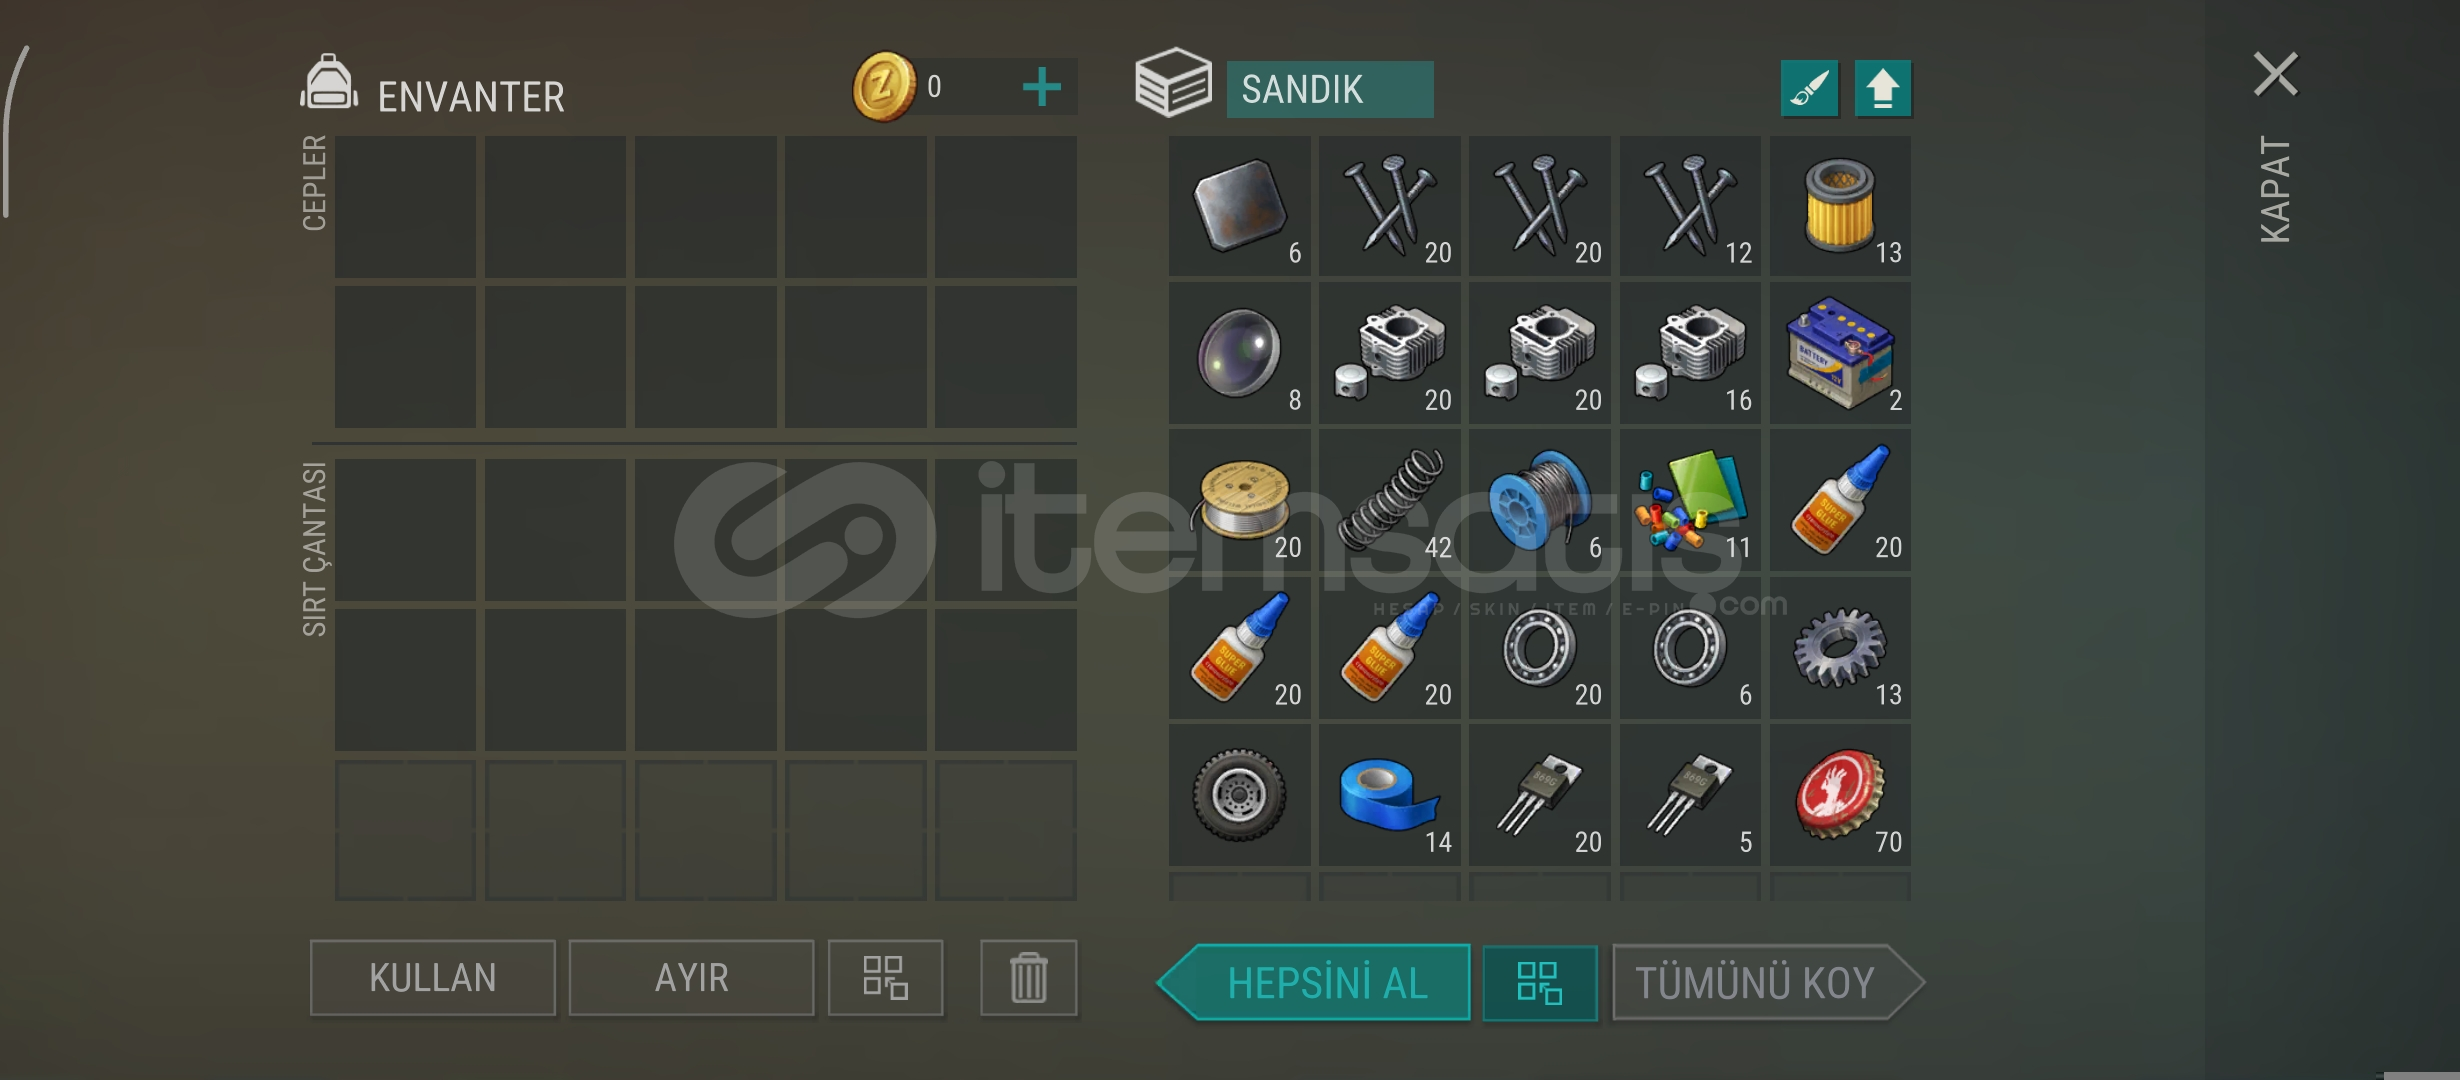Viewport: 2460px width, 1080px height.
Task: Select the steel plate item
Action: [1239, 206]
